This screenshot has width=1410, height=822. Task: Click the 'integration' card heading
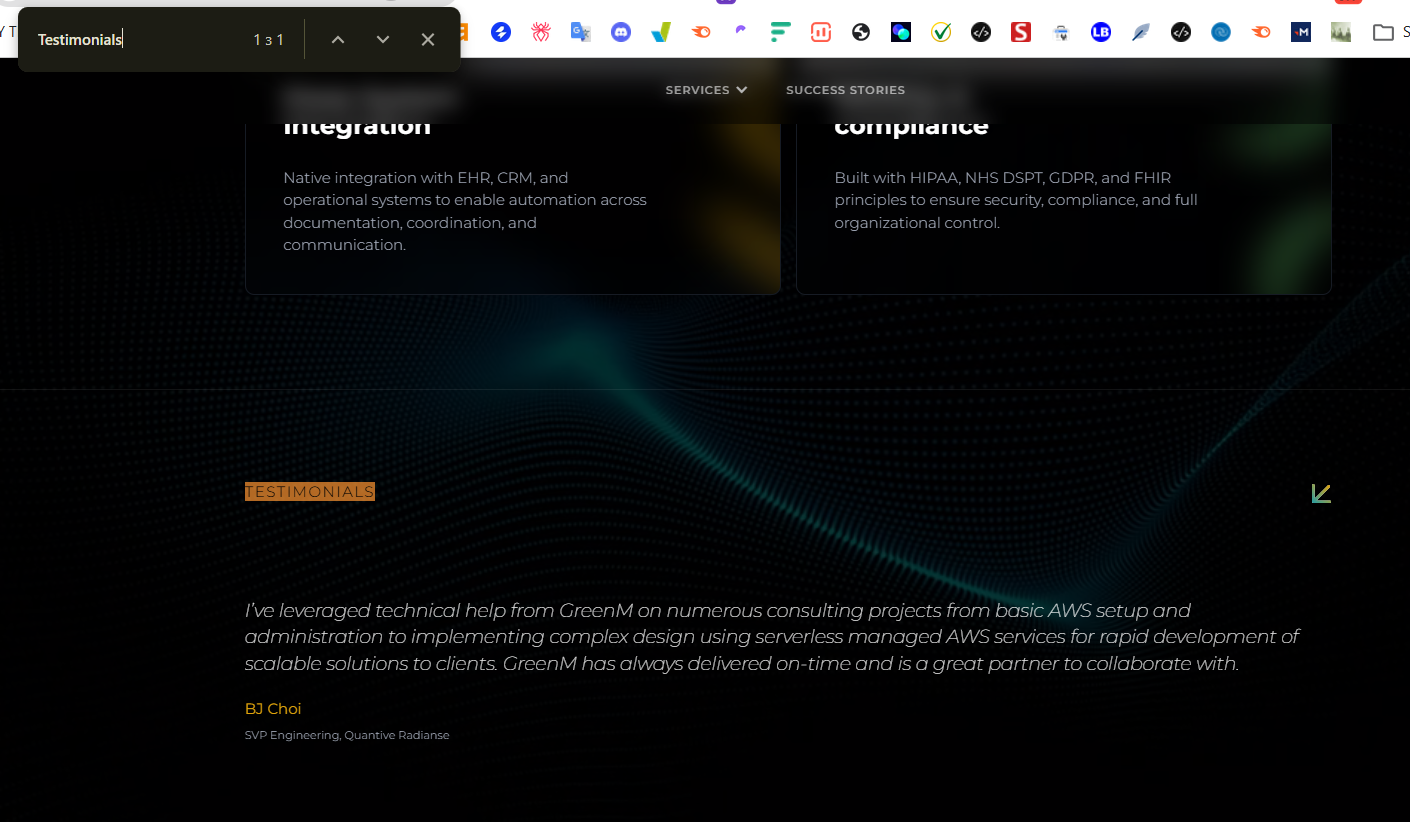pyautogui.click(x=357, y=125)
